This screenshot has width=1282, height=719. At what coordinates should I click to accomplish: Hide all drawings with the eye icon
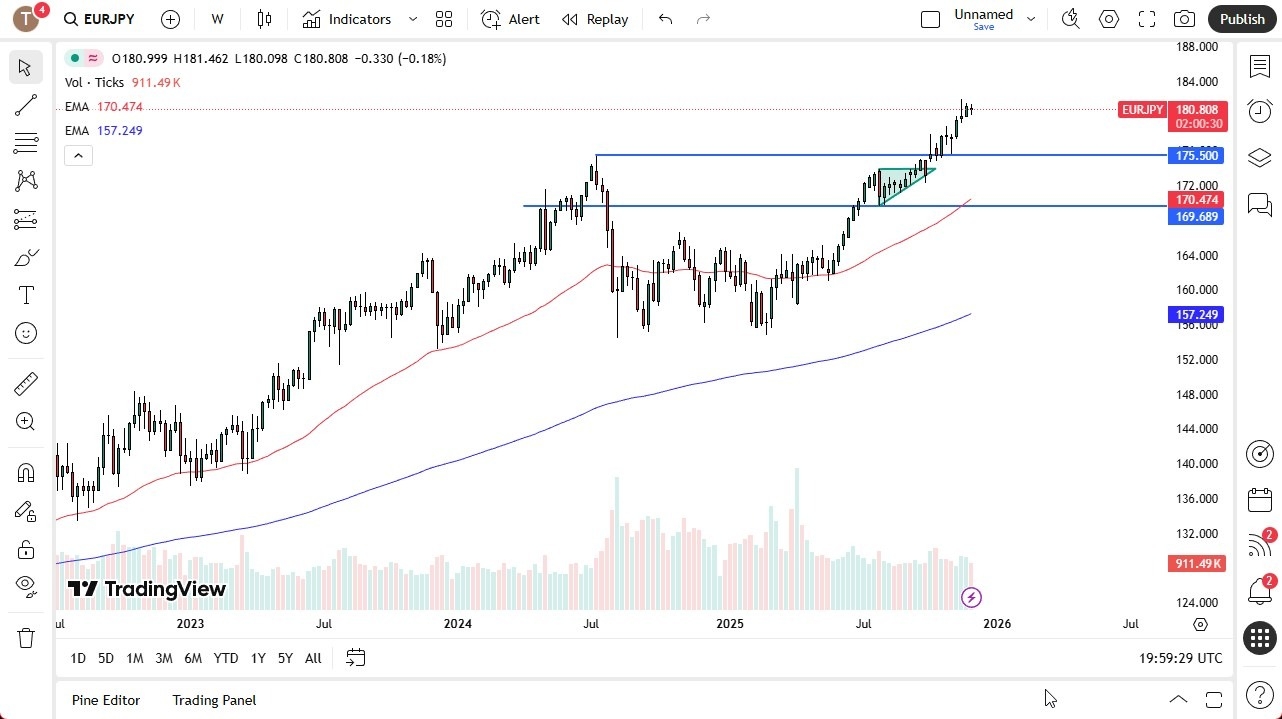26,586
